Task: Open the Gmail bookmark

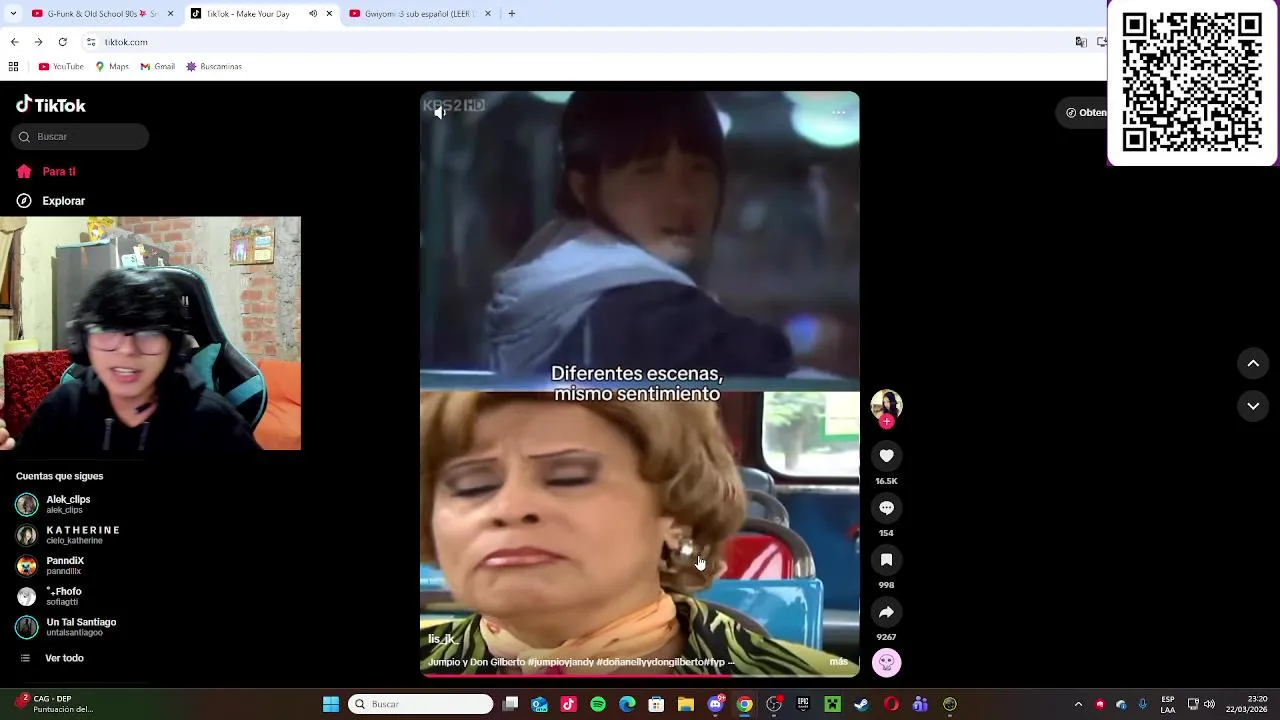Action: coord(158,67)
